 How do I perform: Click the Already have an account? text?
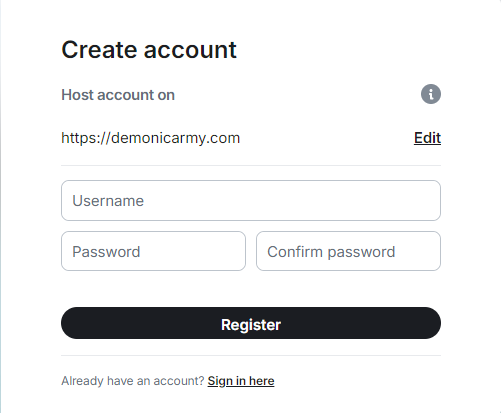(x=133, y=381)
